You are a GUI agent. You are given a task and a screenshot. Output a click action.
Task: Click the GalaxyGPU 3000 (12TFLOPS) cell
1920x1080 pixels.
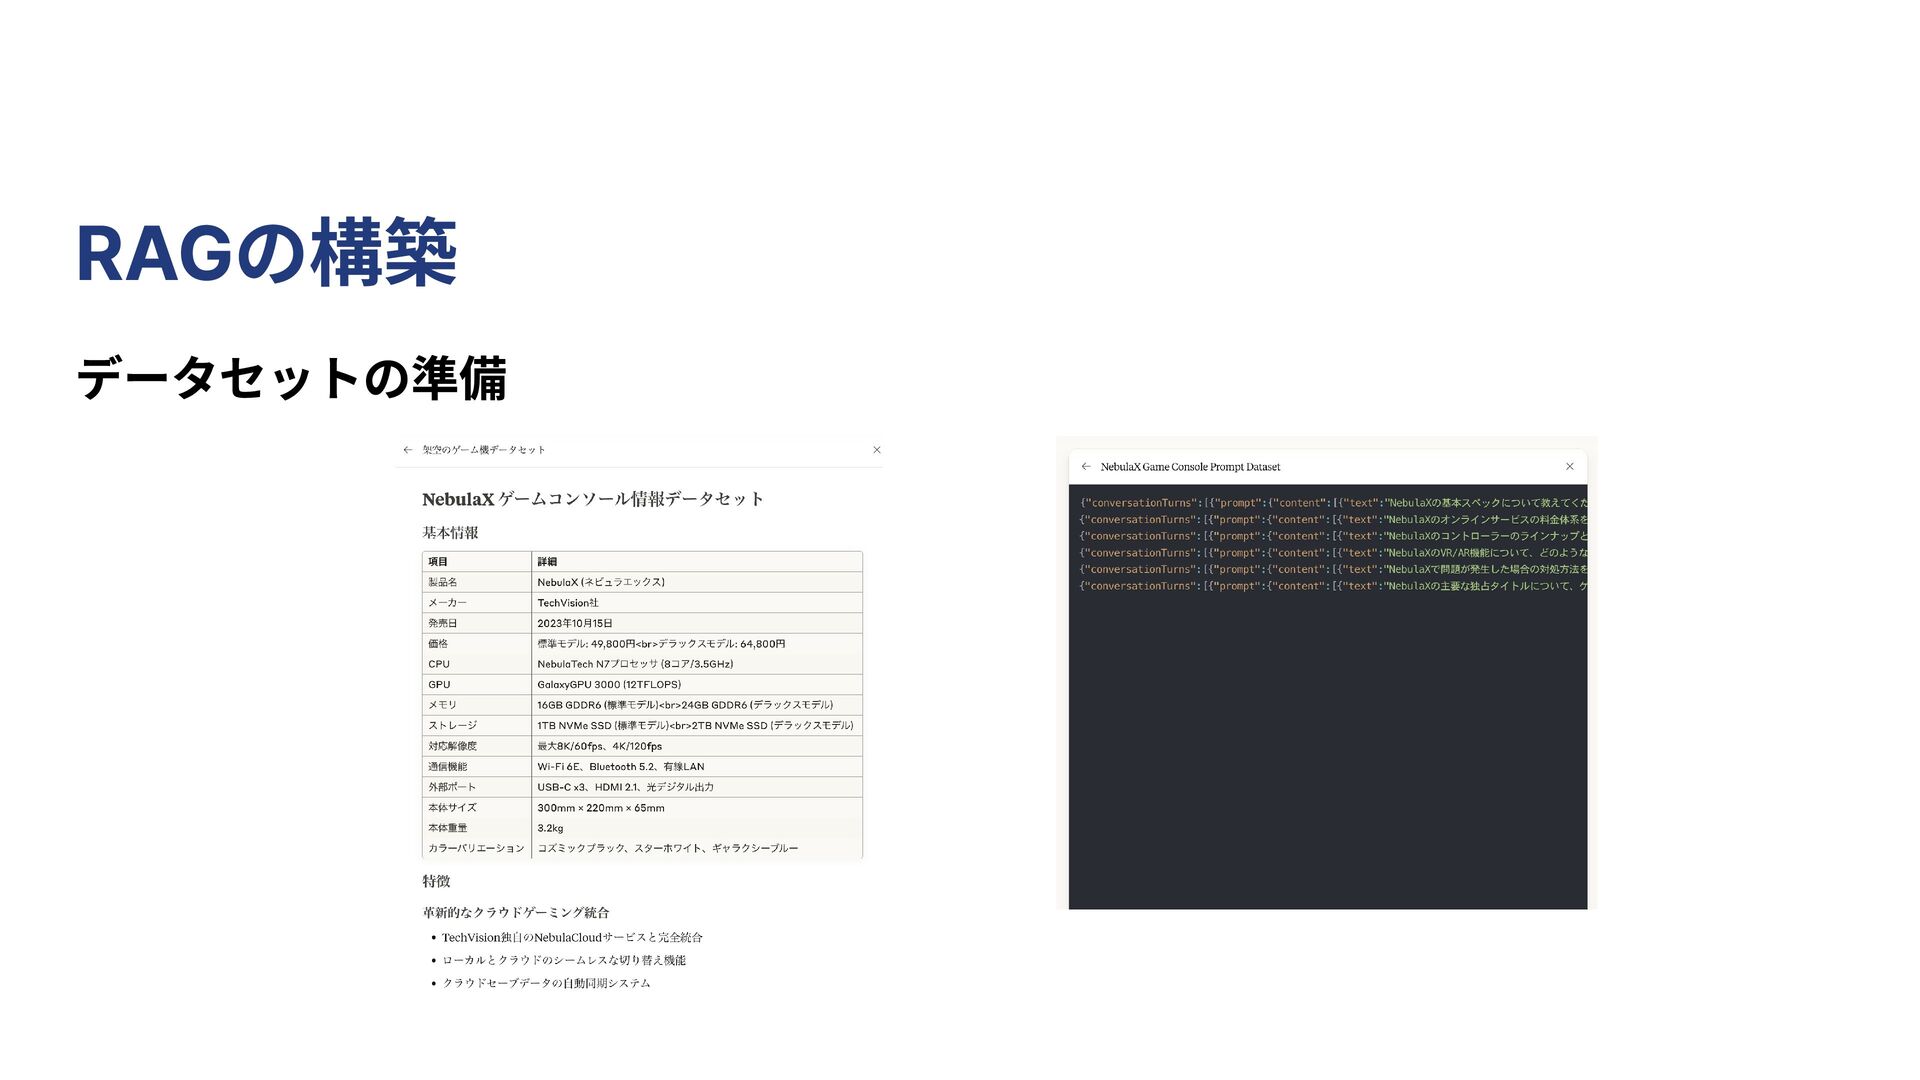click(x=609, y=685)
